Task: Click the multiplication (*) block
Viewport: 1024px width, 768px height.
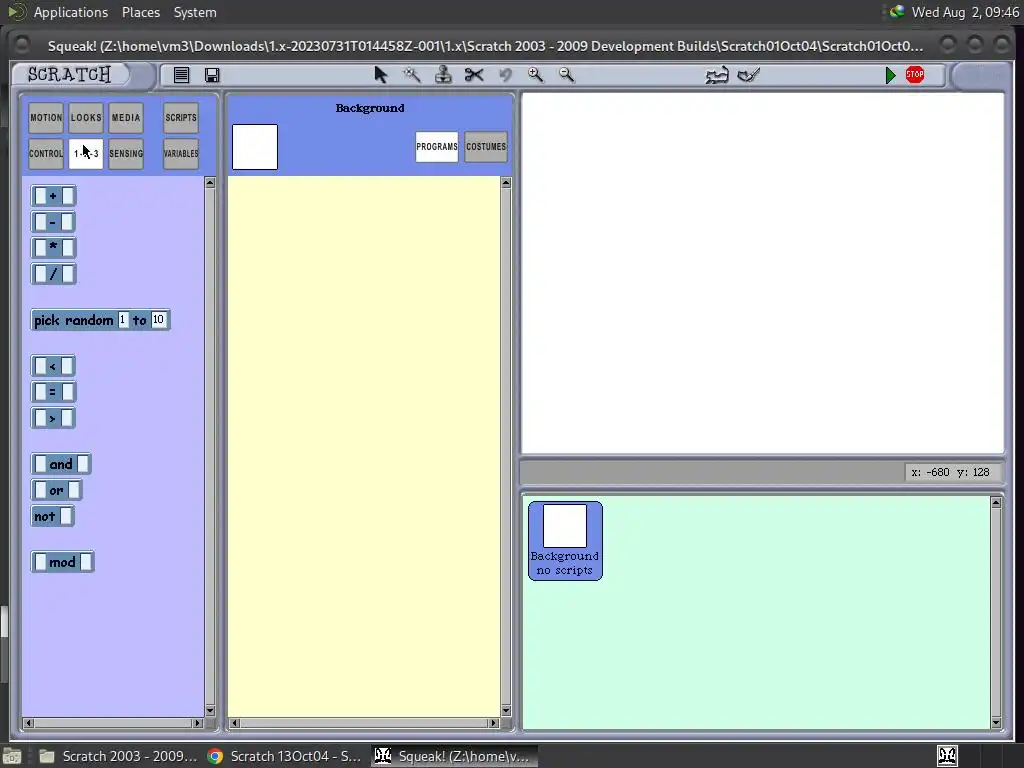Action: (x=54, y=248)
